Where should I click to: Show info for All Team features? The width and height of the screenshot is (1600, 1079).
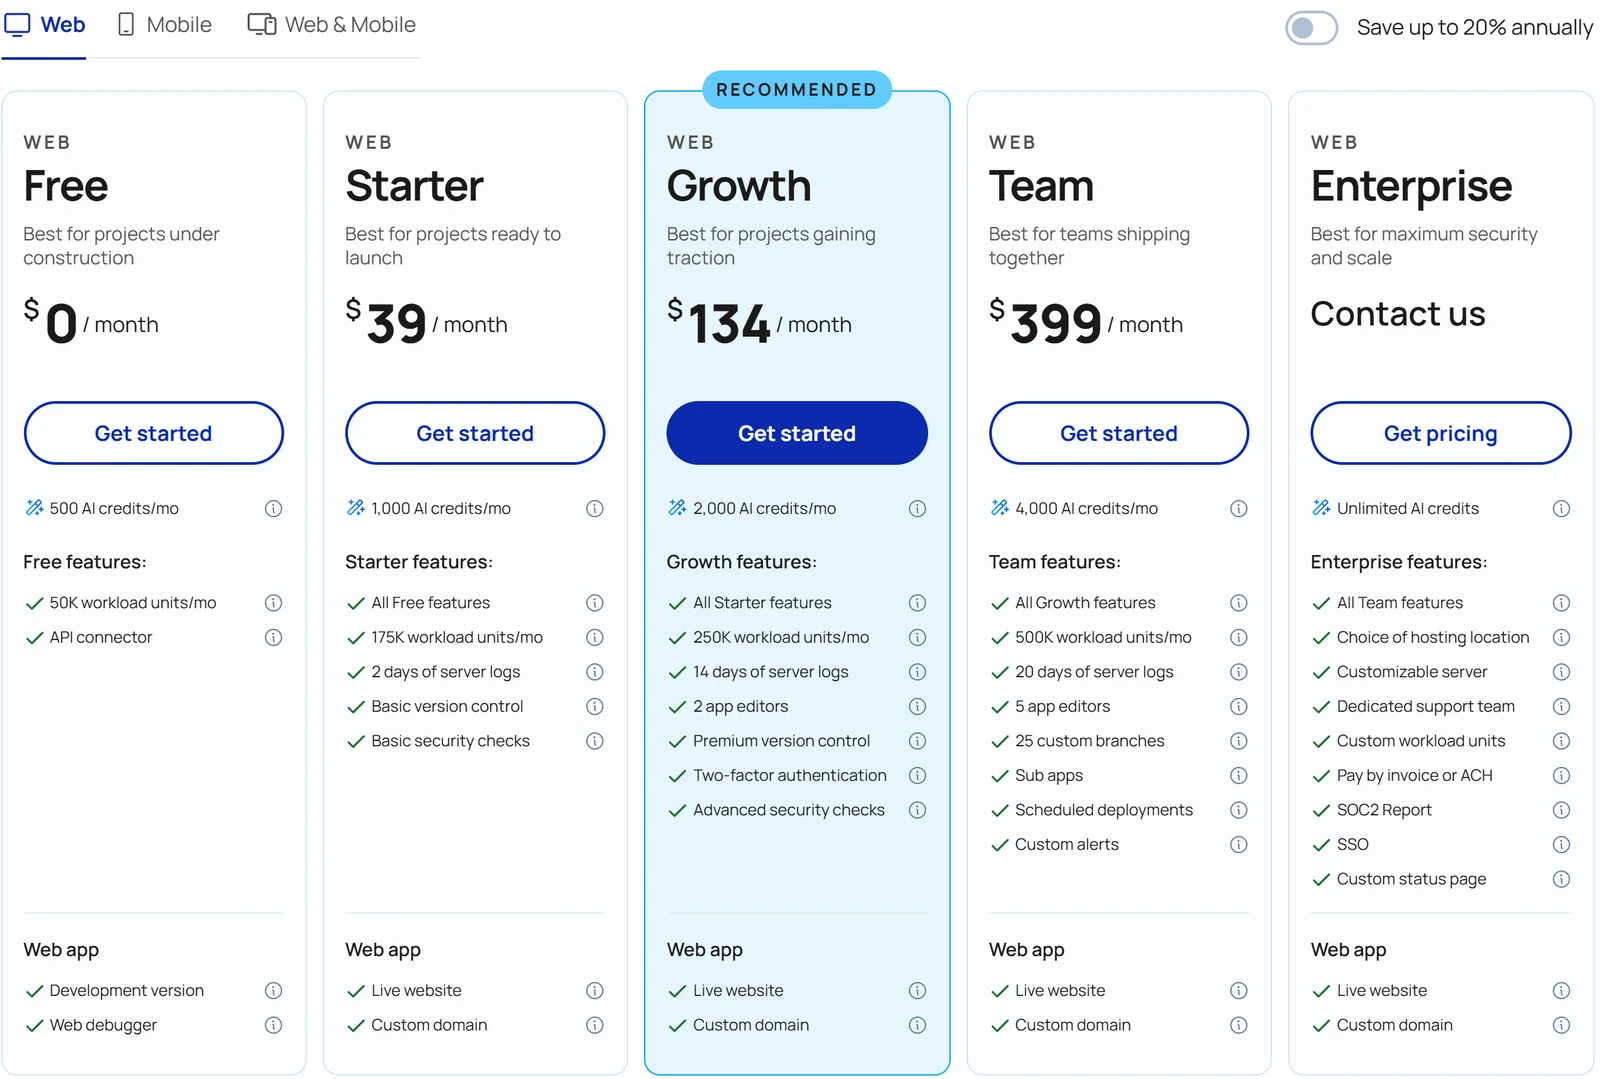click(1561, 603)
